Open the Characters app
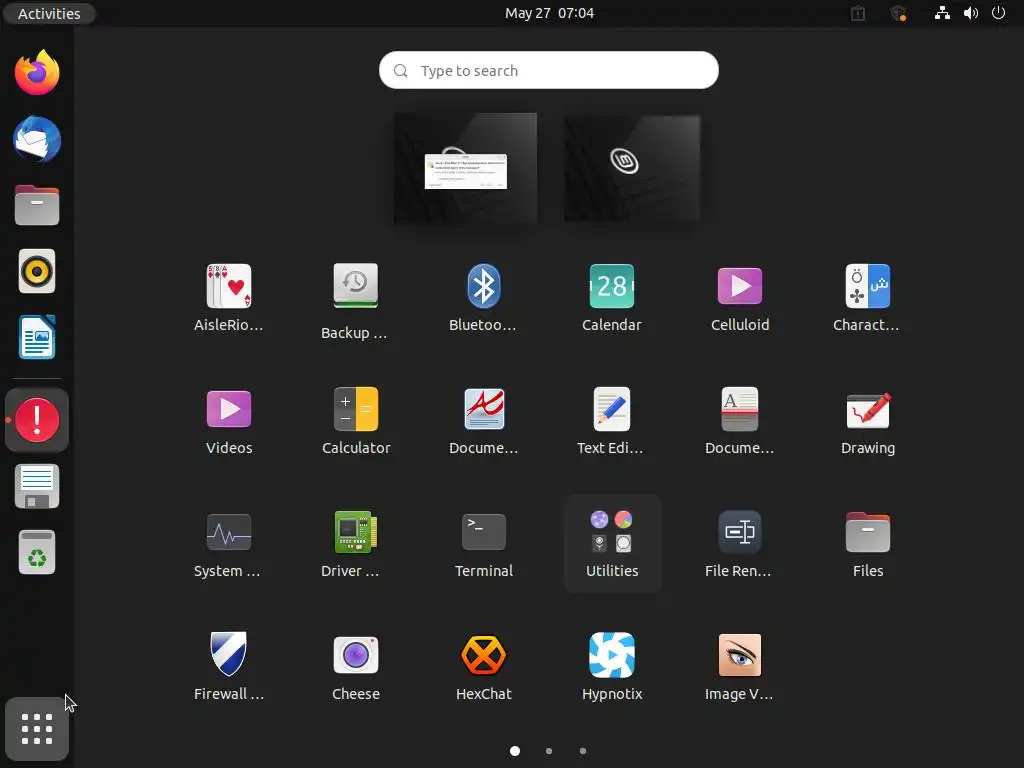 867,298
